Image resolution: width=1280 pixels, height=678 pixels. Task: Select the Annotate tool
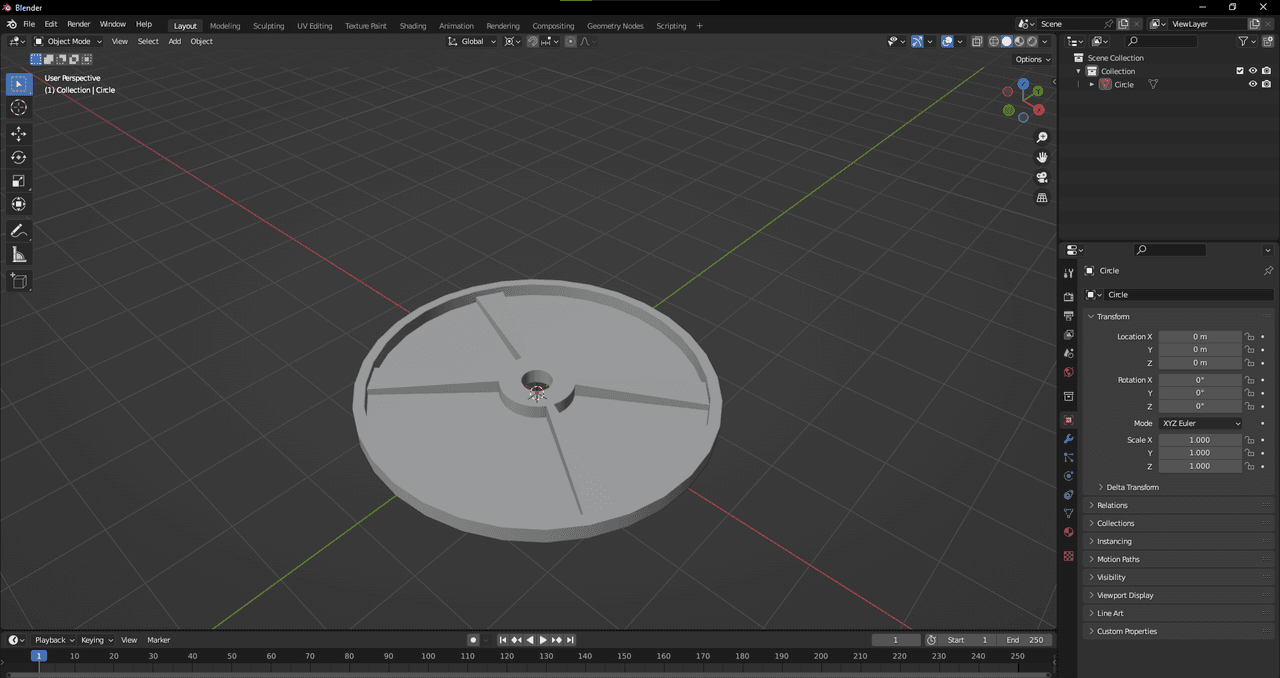pyautogui.click(x=19, y=231)
